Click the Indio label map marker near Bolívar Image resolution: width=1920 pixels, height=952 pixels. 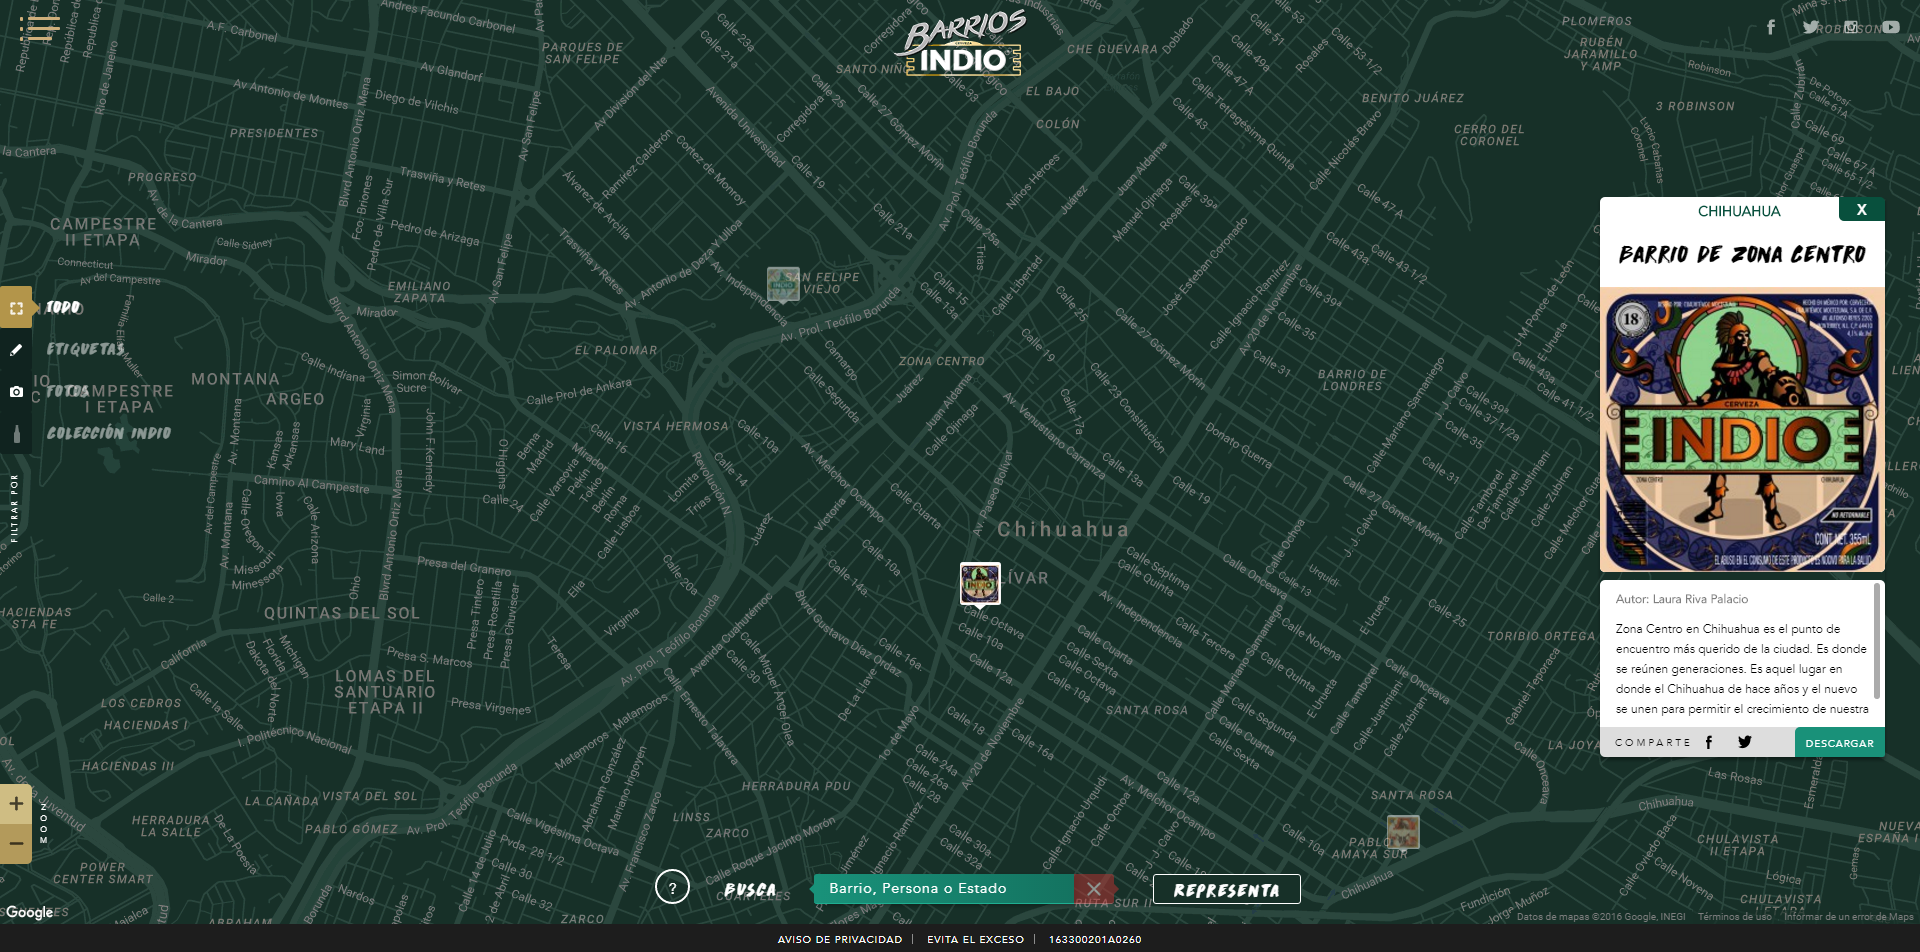980,584
